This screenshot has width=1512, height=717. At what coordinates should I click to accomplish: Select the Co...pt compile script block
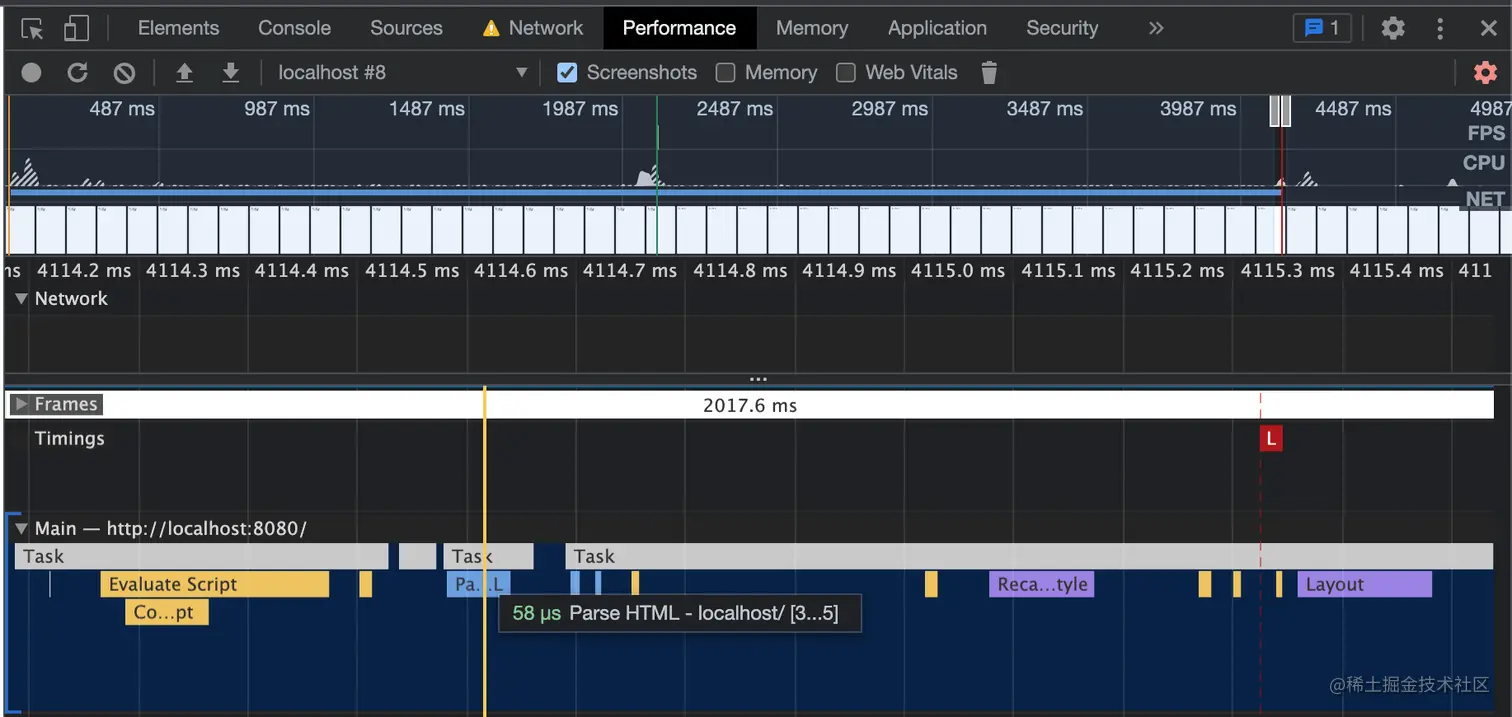click(167, 613)
